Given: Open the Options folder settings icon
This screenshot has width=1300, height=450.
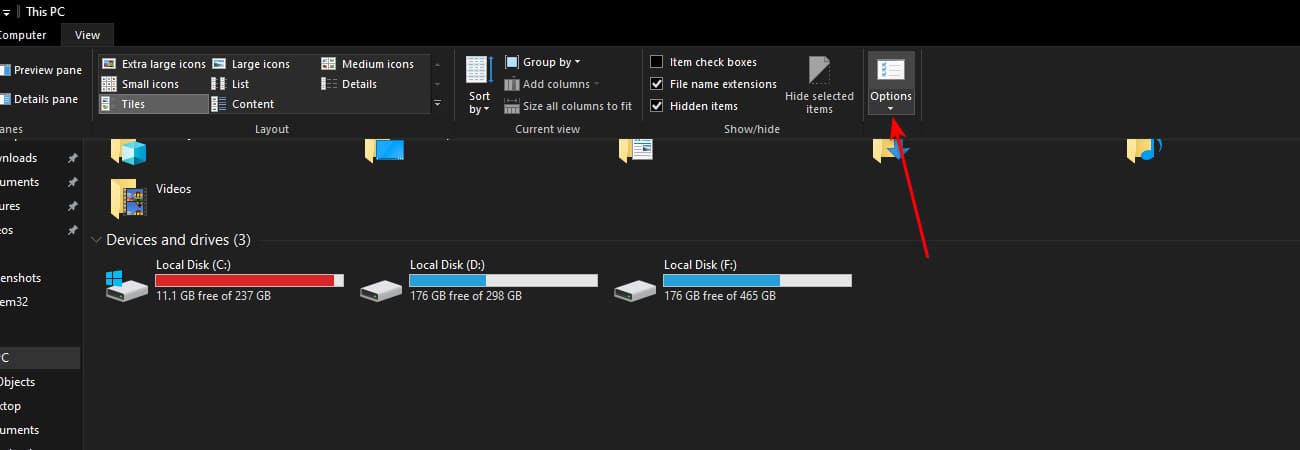Looking at the screenshot, I should coord(890,72).
